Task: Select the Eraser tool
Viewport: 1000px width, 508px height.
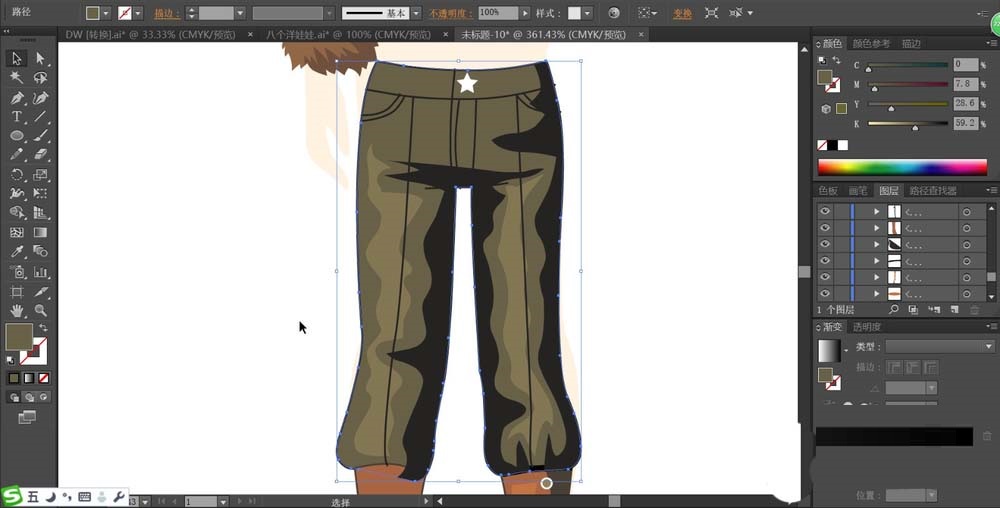Action: 41,155
